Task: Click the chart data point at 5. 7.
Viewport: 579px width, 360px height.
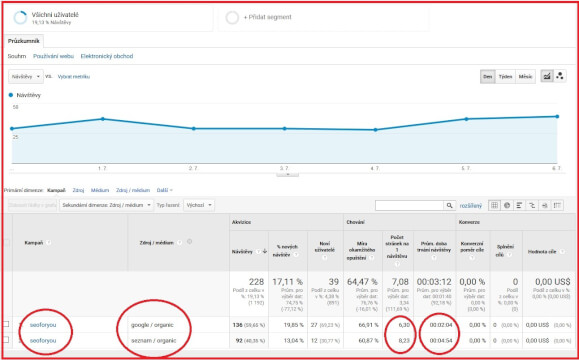Action: (466, 119)
